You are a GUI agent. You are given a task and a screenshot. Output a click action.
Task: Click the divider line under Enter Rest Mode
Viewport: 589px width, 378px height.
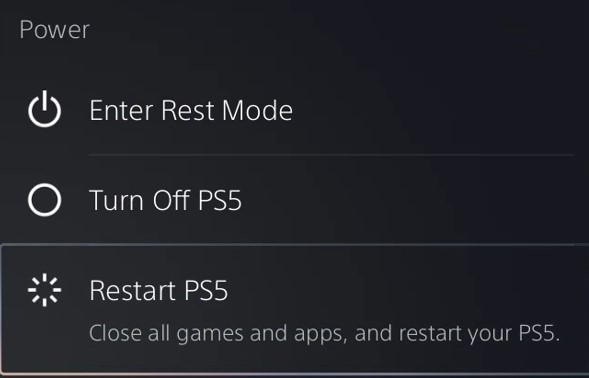point(331,154)
